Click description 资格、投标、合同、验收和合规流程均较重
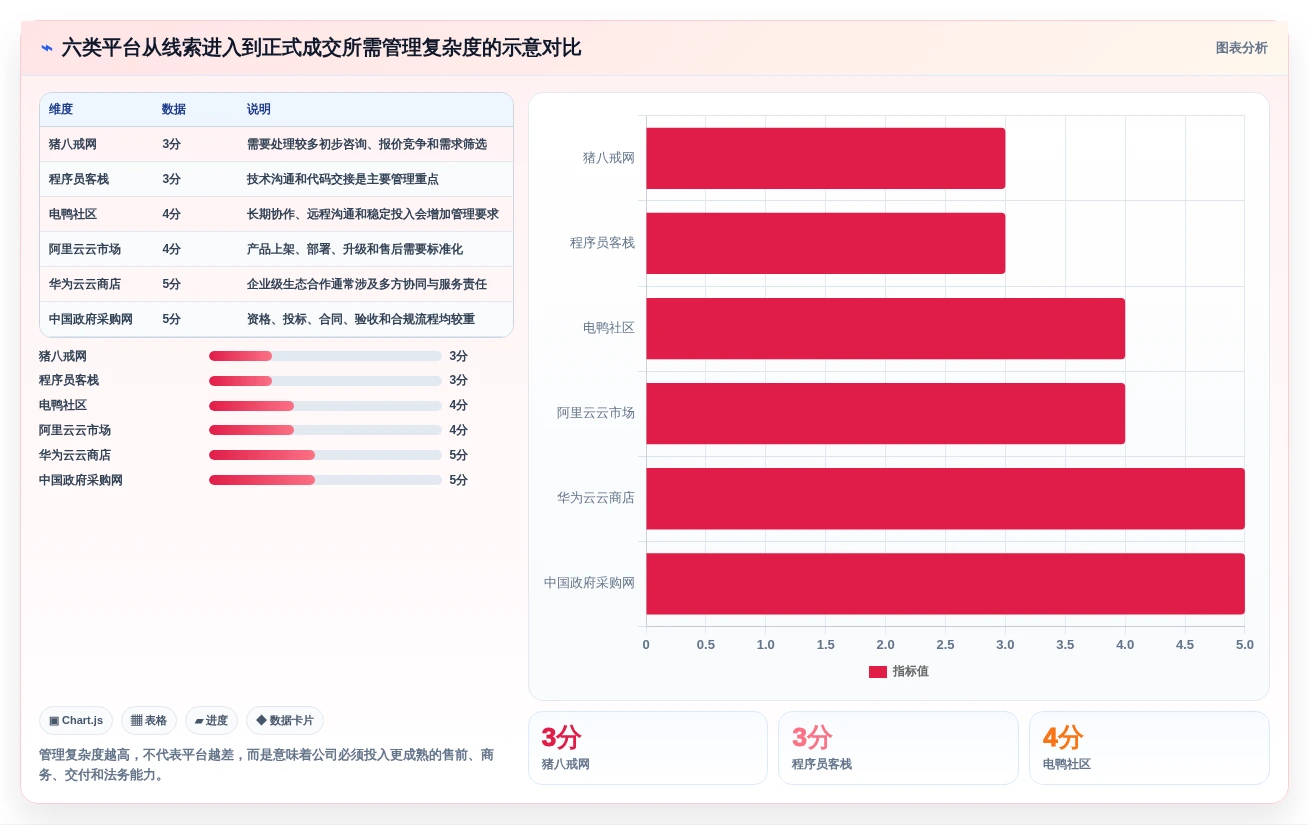The height and width of the screenshot is (825, 1309). [361, 319]
